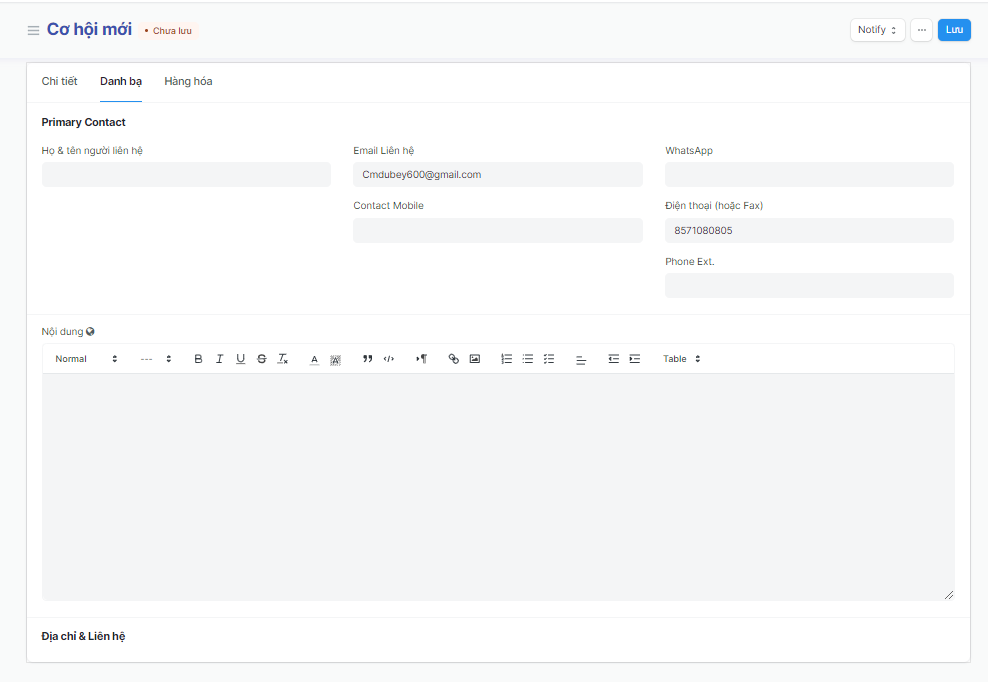Viewport: 988px width, 682px height.
Task: Add a blockquote with the quote icon
Action: [x=367, y=359]
